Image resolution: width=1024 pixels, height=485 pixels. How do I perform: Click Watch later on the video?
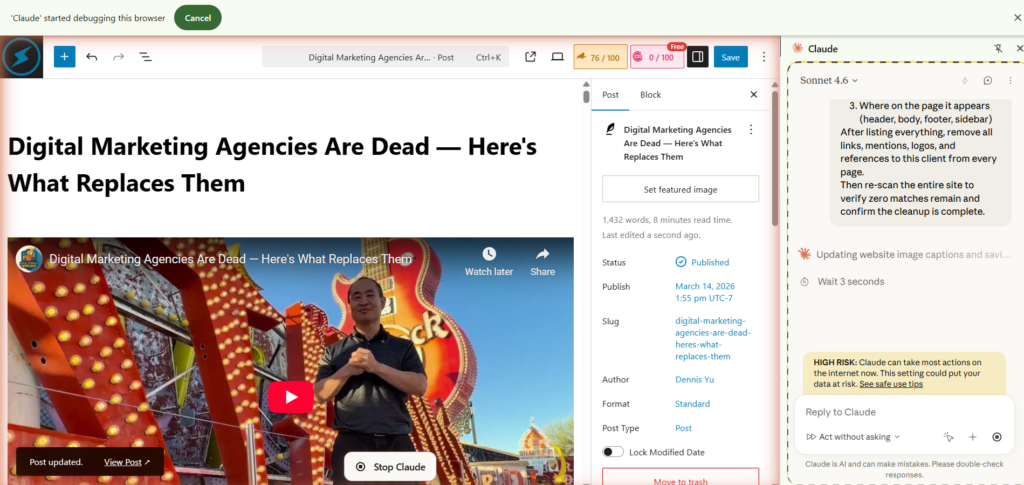tap(488, 262)
